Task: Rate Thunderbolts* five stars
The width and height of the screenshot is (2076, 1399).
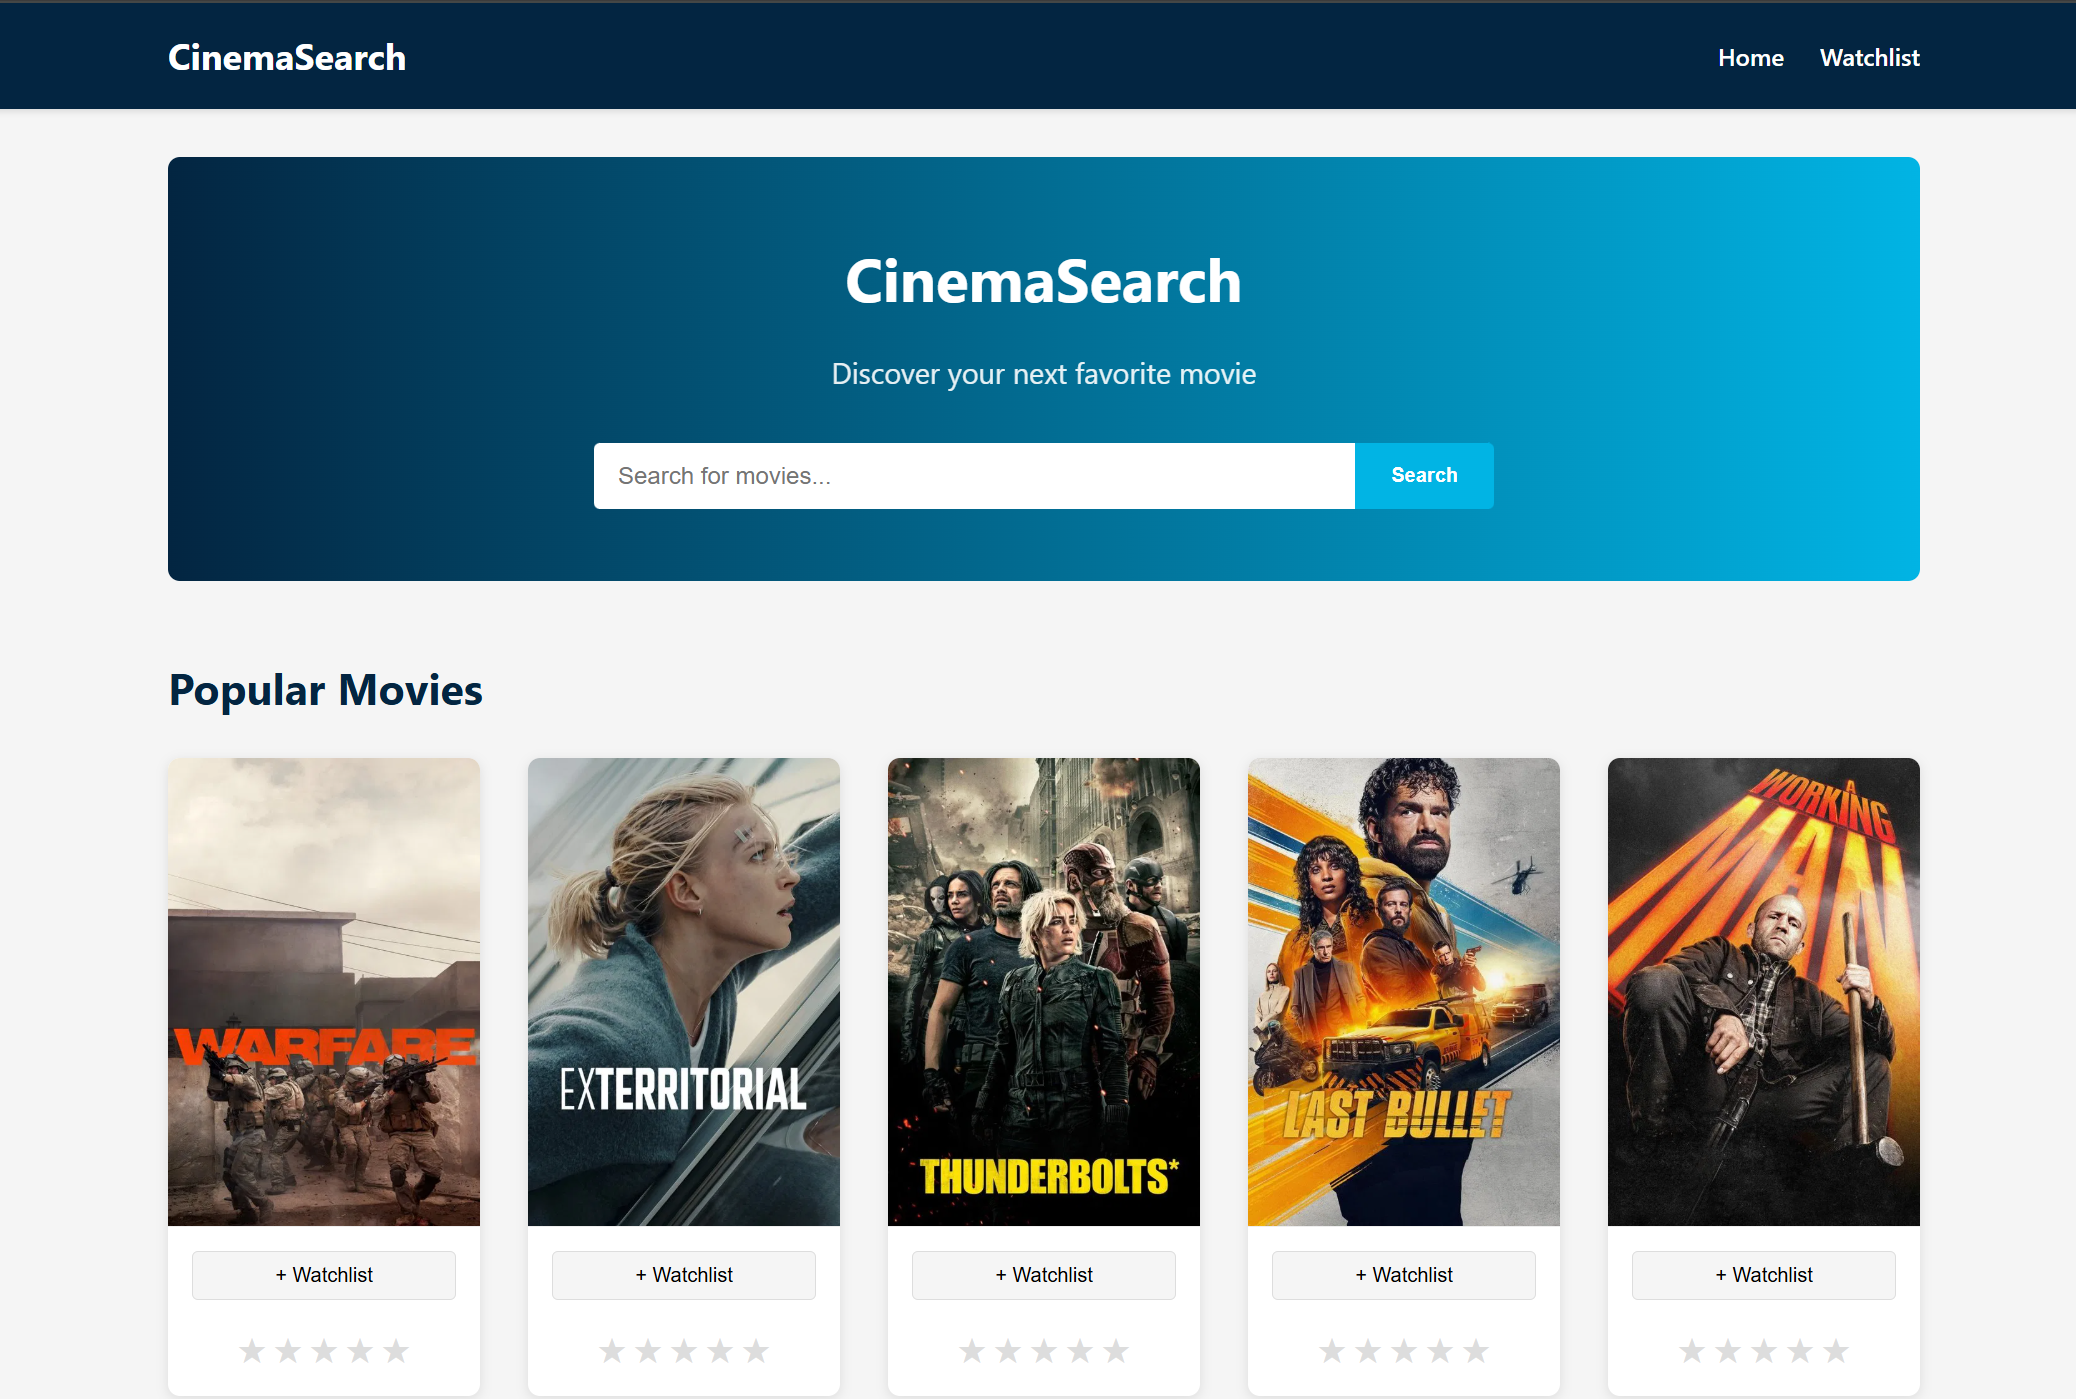Action: 1116,1351
